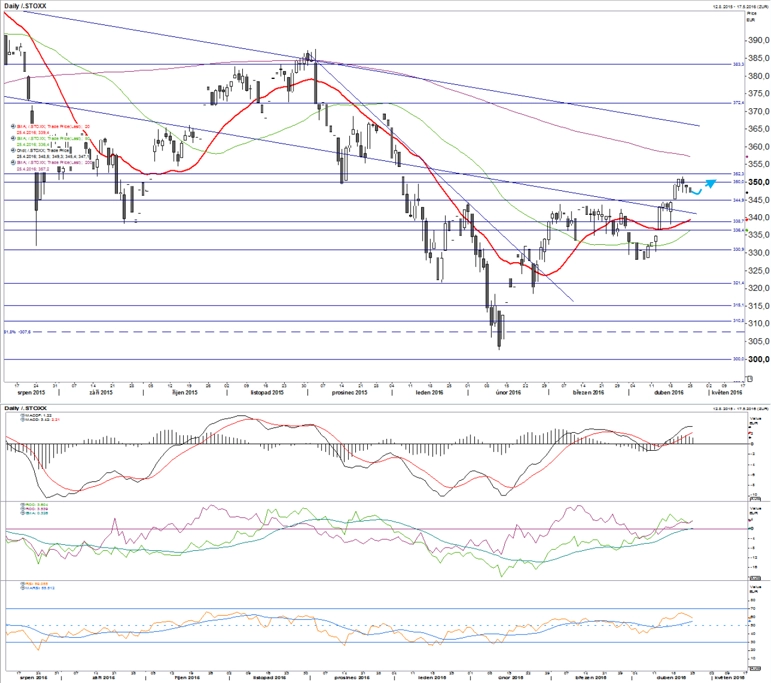Click the bold 350,0 price axis label
This screenshot has width=771, height=683.
click(758, 182)
